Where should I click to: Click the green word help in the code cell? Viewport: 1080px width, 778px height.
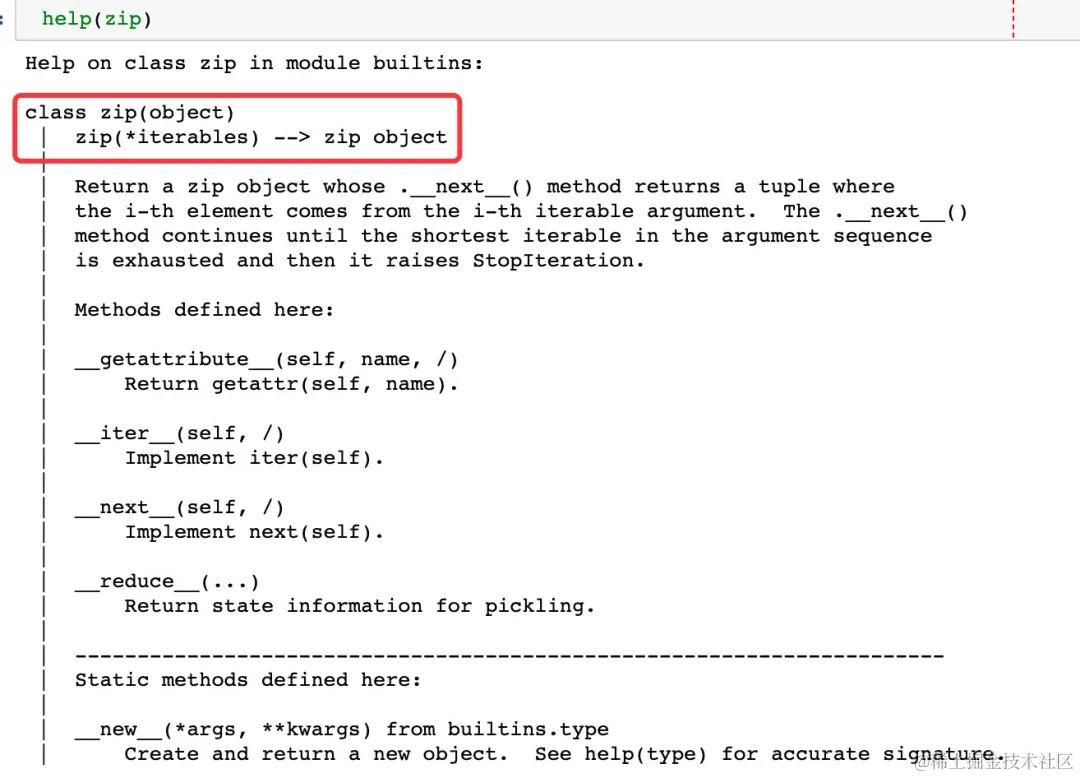coord(67,19)
